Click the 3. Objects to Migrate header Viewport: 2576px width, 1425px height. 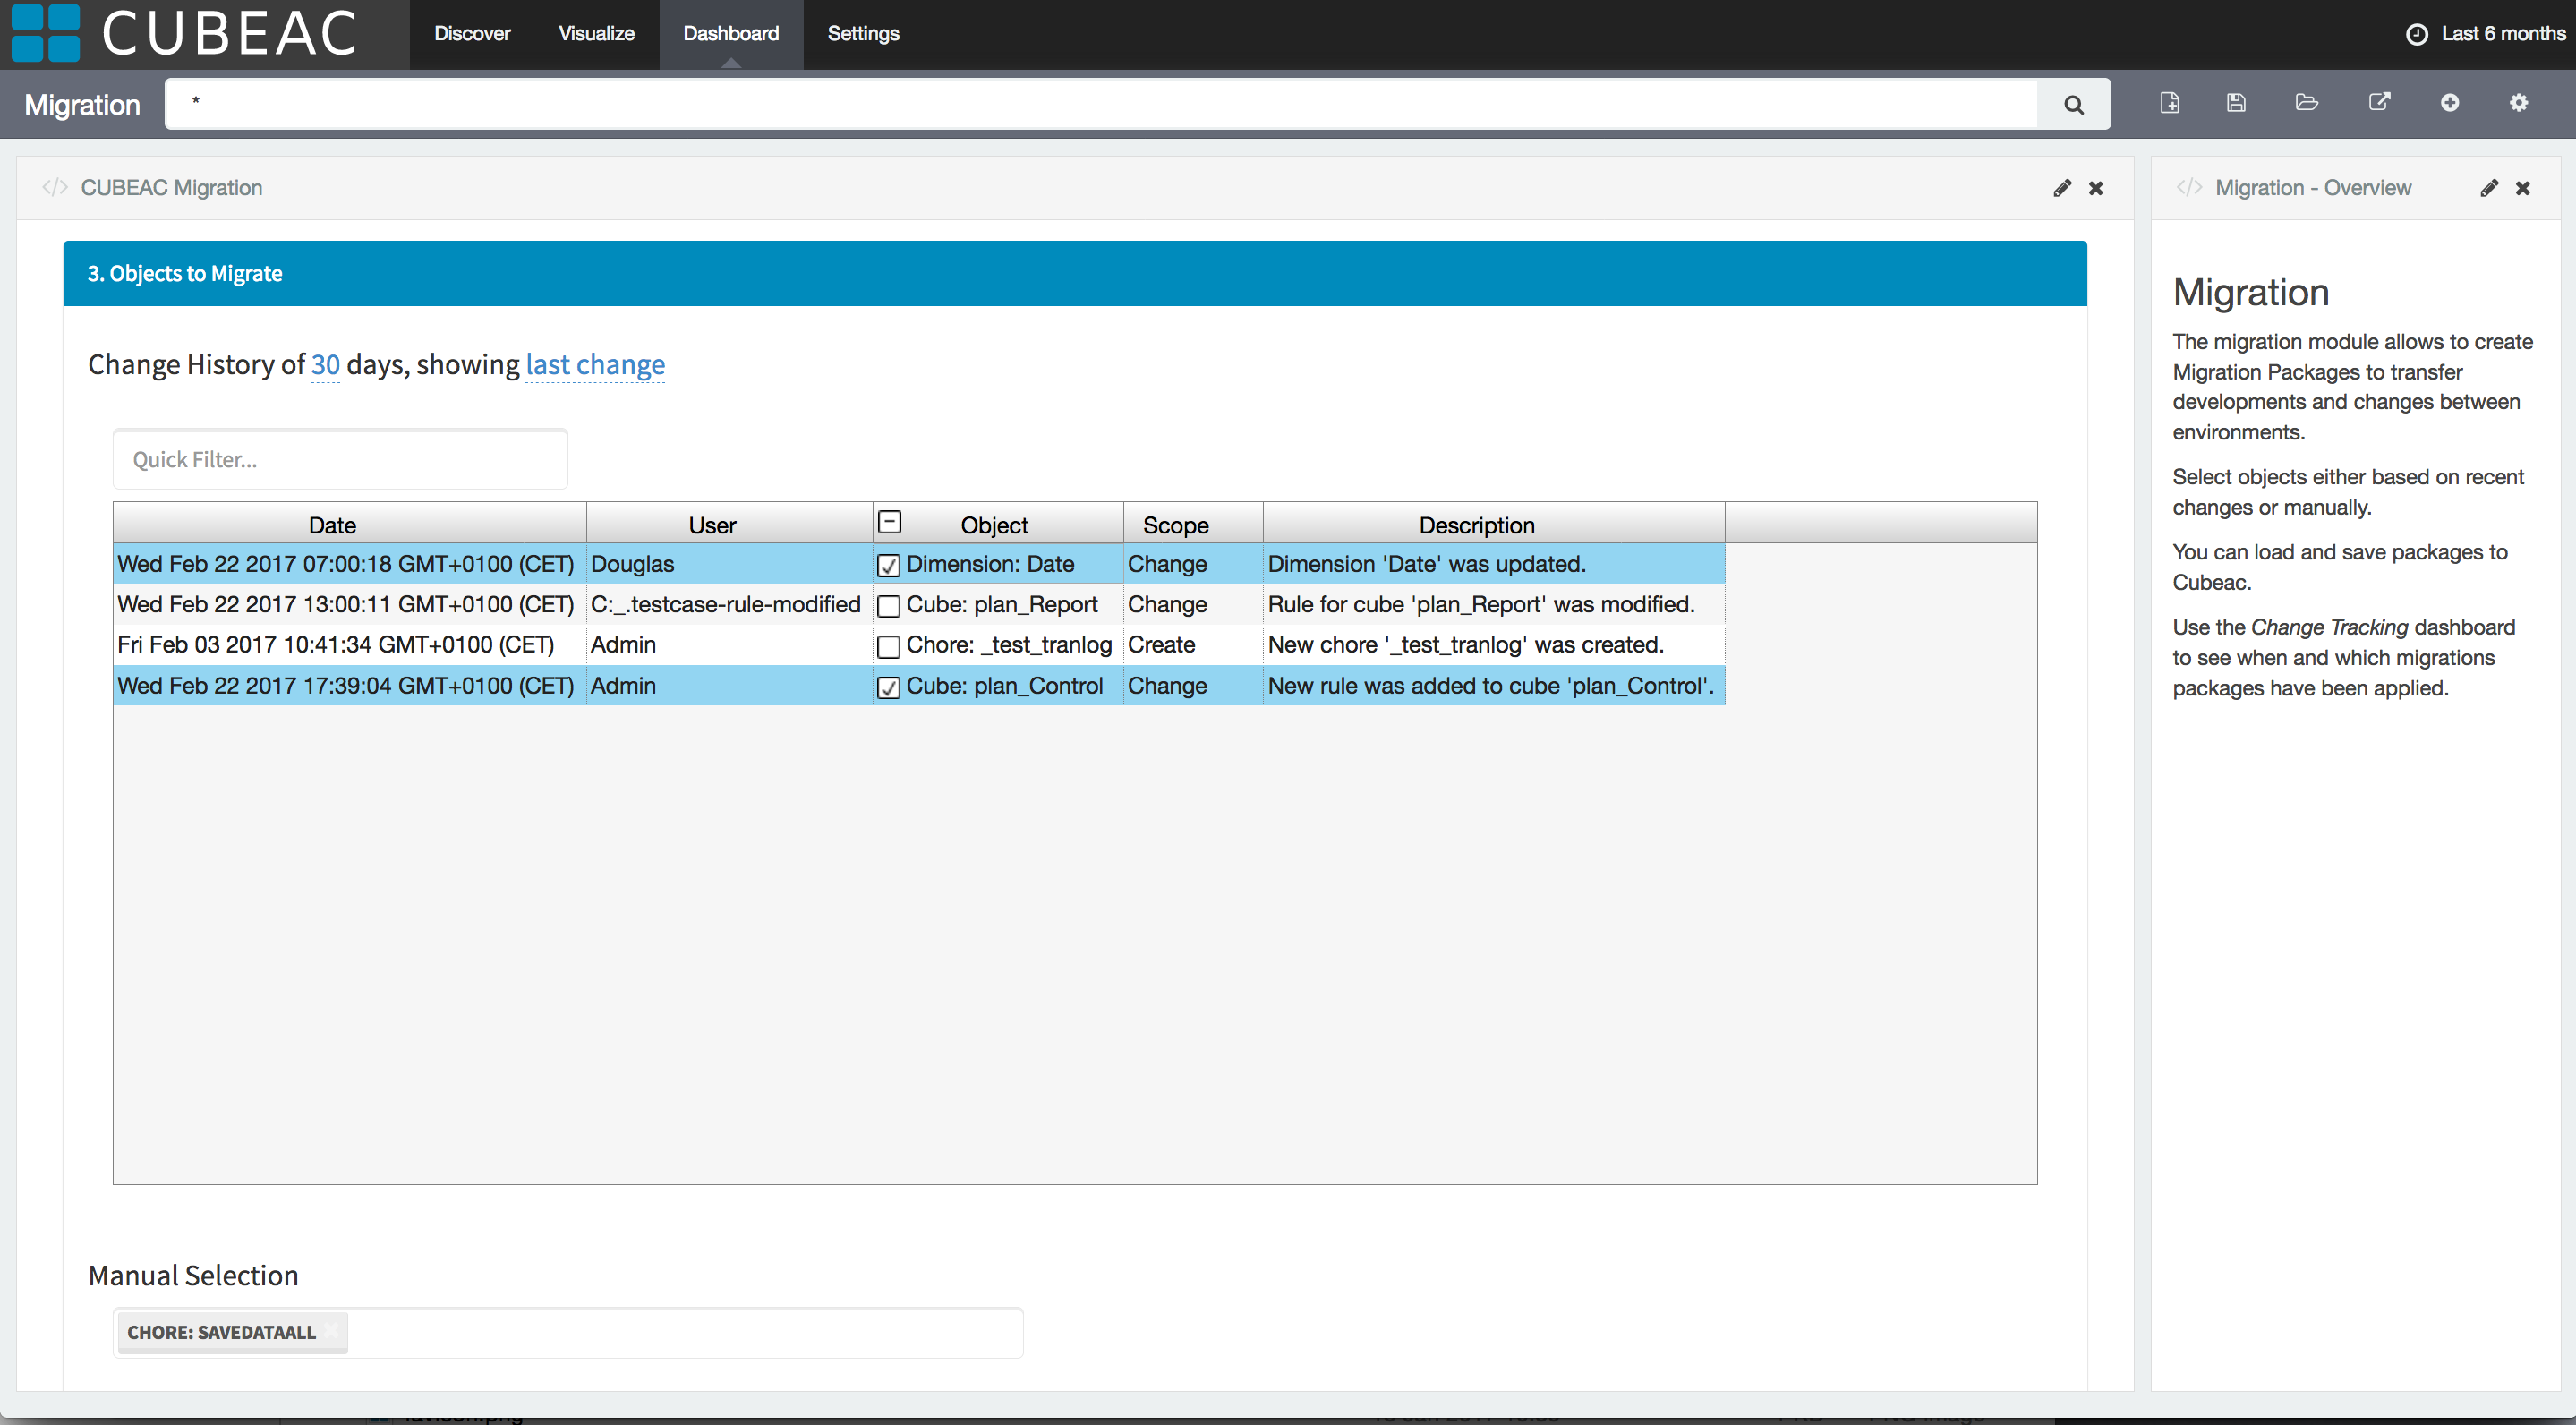(1074, 273)
